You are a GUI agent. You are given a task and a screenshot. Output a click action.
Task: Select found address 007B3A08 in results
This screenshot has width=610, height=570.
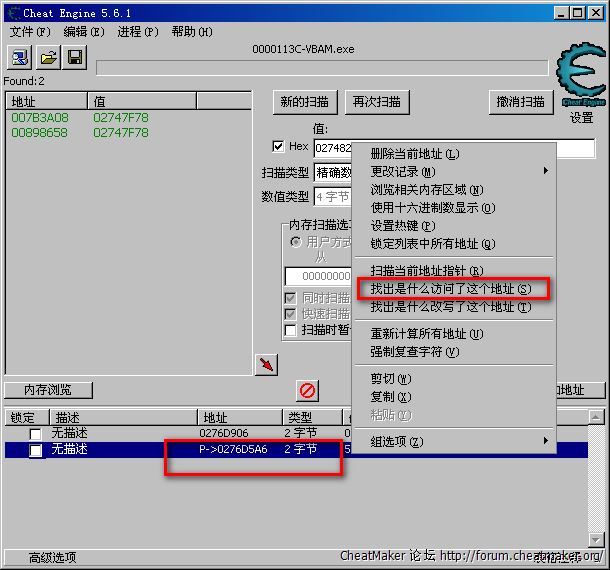pos(40,118)
